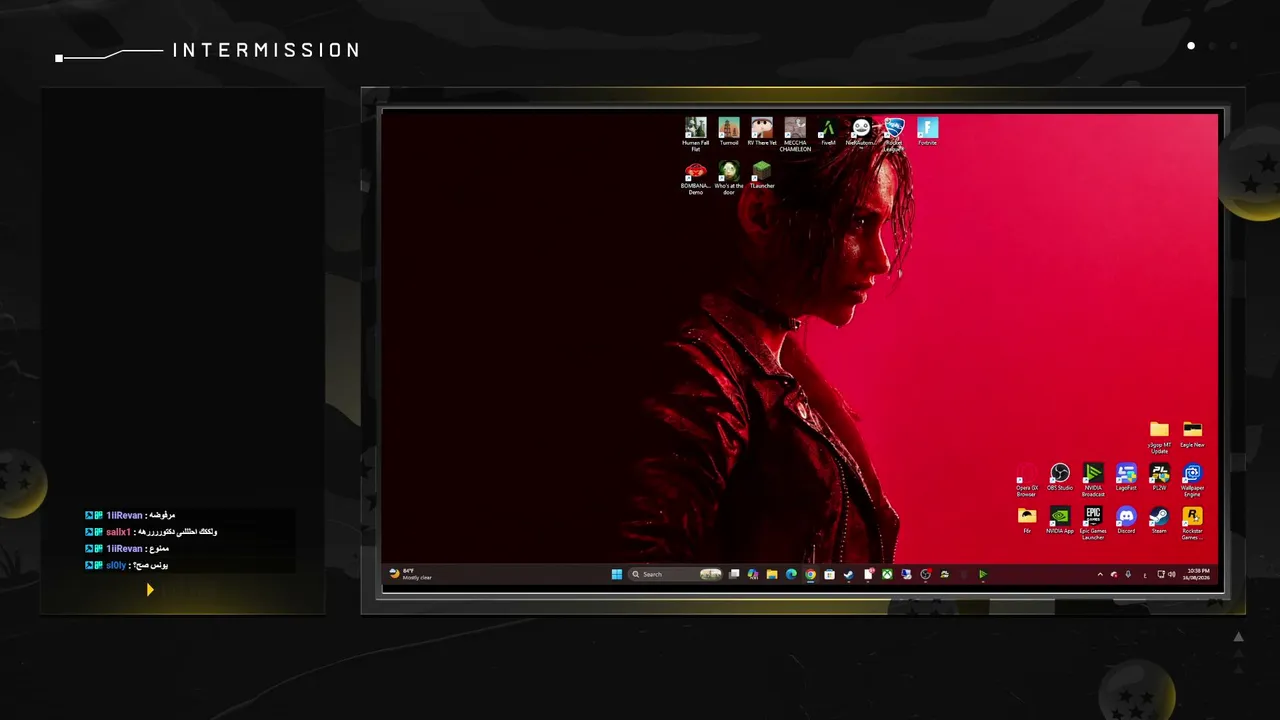Select the PL2W desktop shortcut
This screenshot has width=1280, height=720.
click(x=1159, y=478)
